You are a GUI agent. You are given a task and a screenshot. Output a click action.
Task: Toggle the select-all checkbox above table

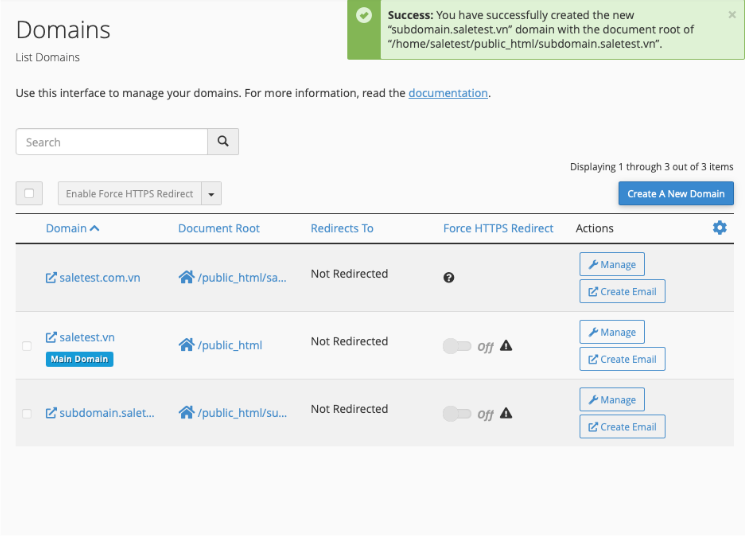pos(29,193)
